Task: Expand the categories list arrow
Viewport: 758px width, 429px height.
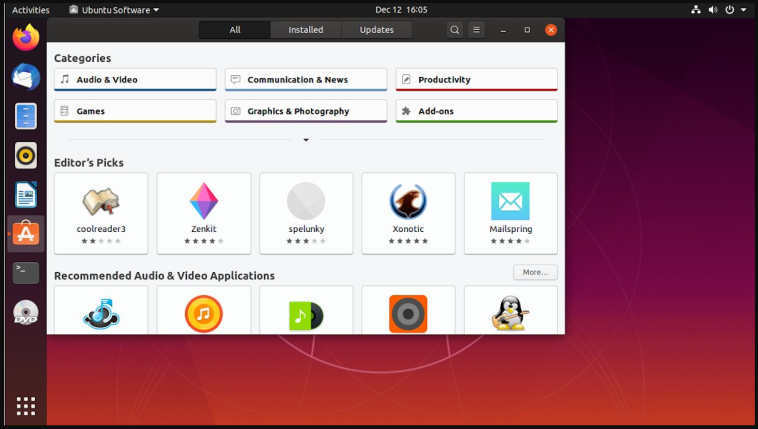Action: 306,140
